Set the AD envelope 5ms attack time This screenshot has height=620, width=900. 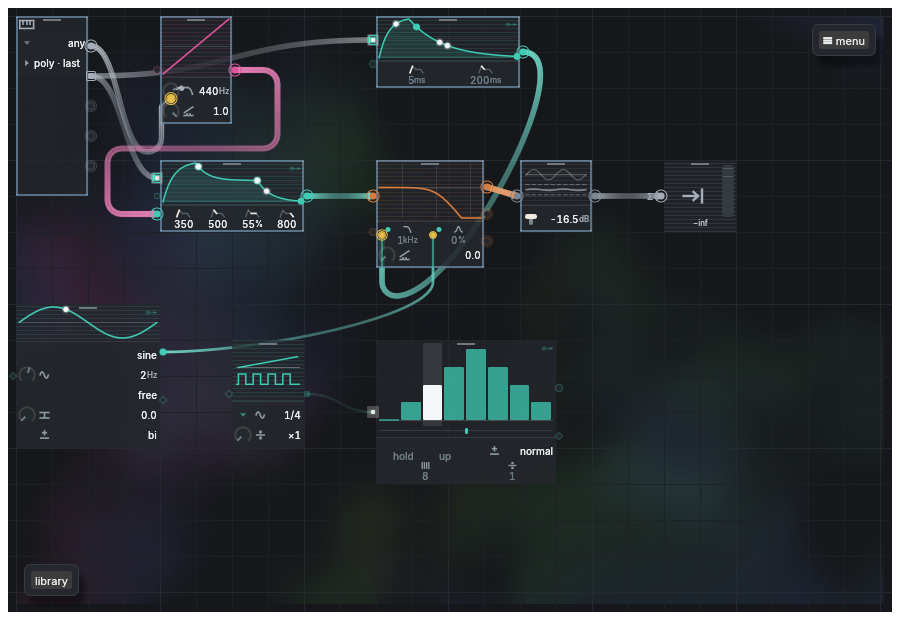pos(417,80)
